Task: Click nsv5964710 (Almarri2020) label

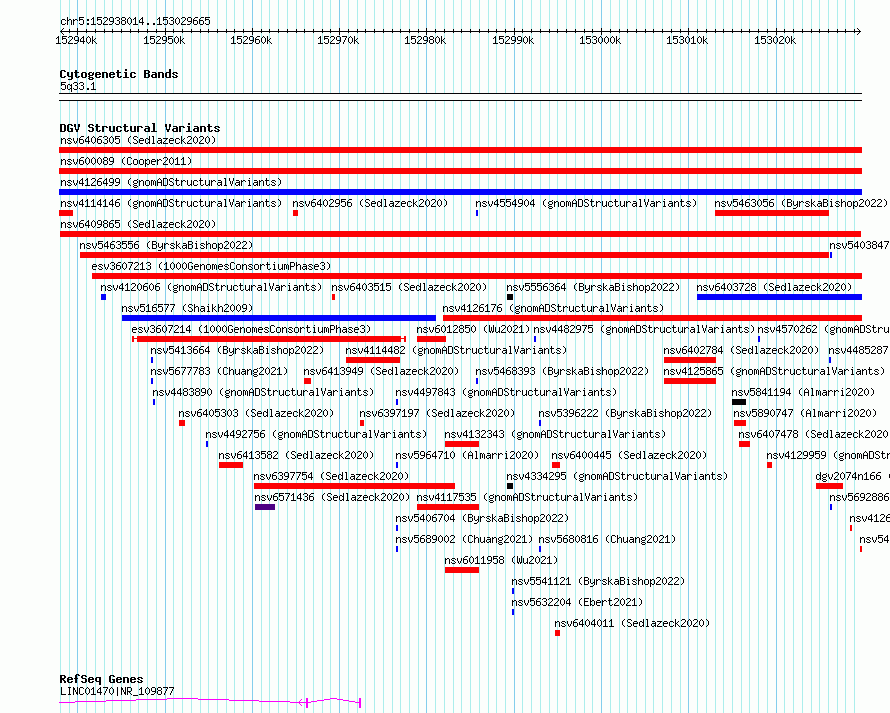Action: [467, 455]
